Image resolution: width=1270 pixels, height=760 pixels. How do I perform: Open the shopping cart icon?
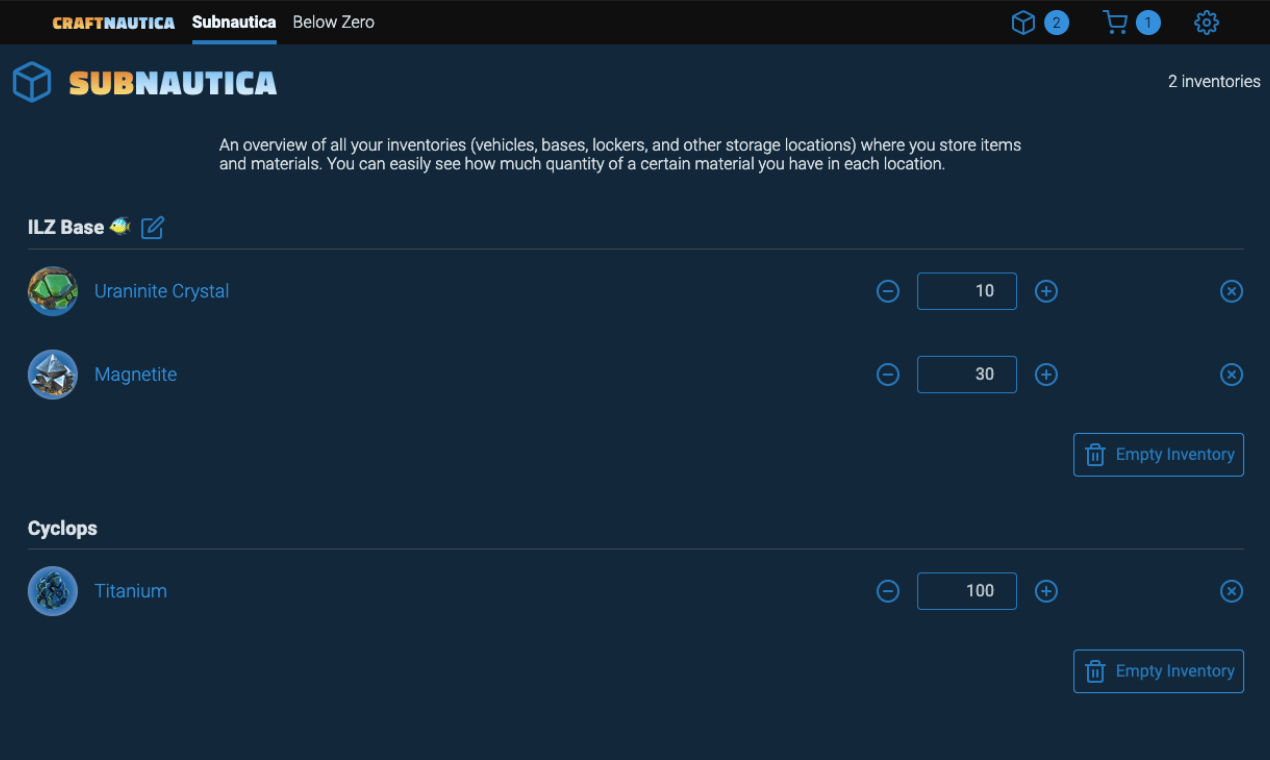point(1115,22)
